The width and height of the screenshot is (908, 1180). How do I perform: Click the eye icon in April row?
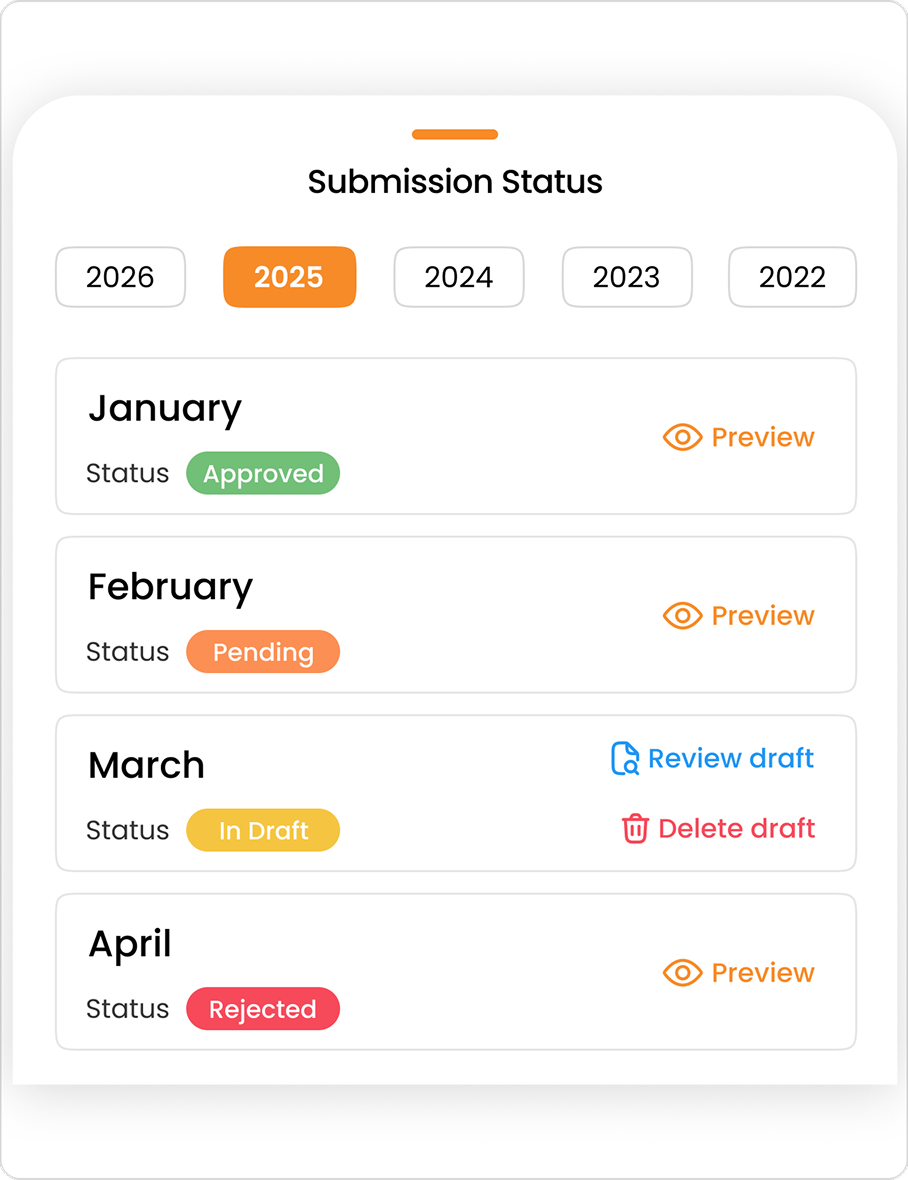click(x=682, y=972)
